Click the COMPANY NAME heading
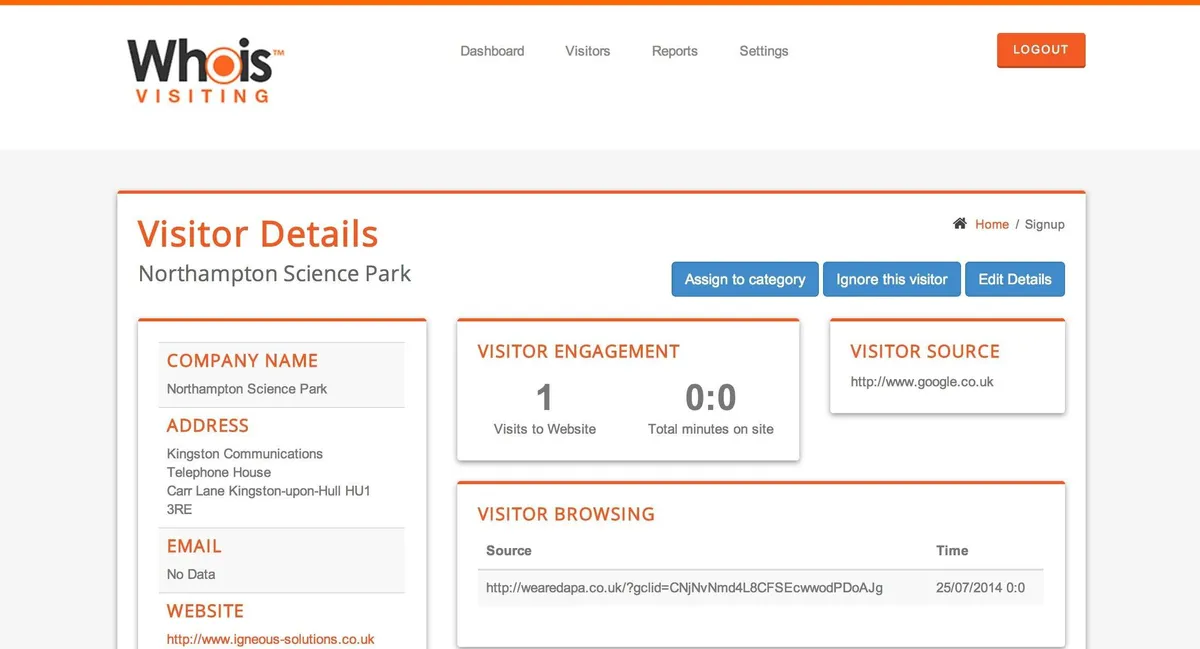Screen dimensions: 1200x649 pos(242,361)
